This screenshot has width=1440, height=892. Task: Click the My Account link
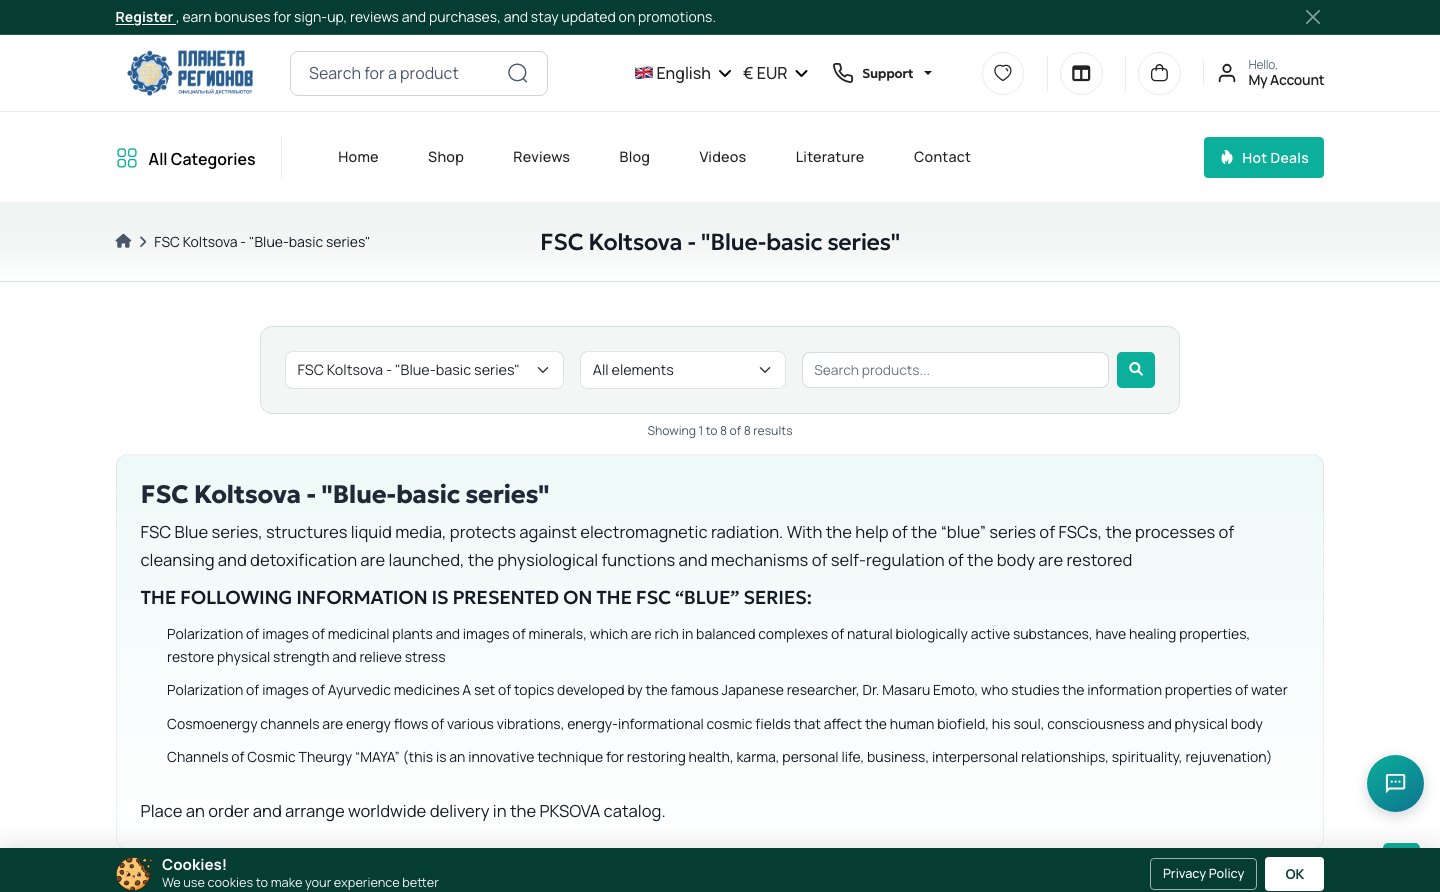[1286, 80]
